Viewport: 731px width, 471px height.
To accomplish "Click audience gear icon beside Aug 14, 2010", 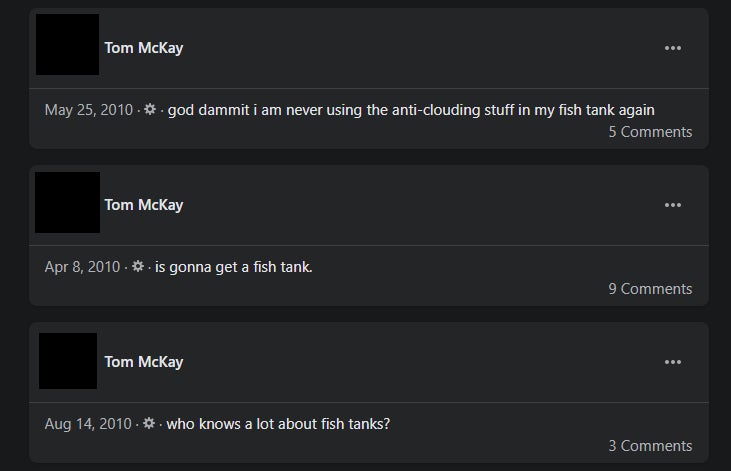I will 149,424.
